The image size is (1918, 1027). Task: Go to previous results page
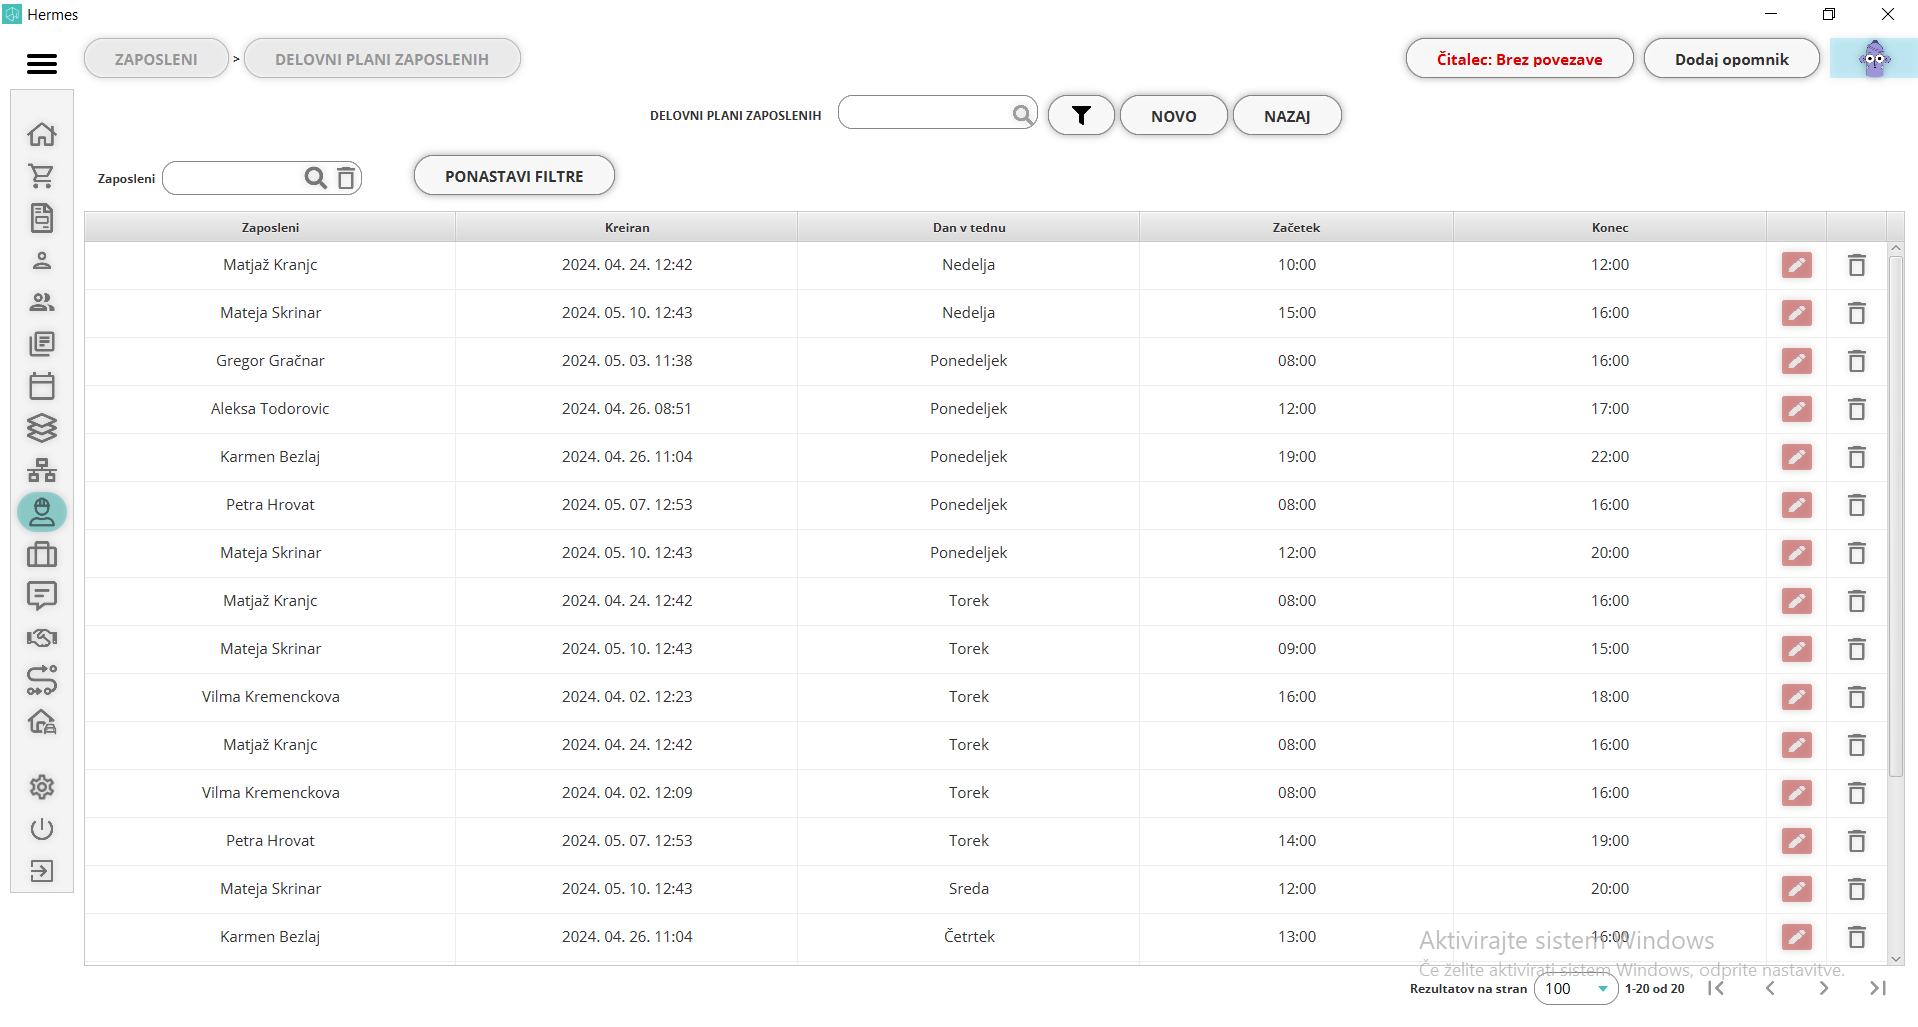pos(1770,988)
